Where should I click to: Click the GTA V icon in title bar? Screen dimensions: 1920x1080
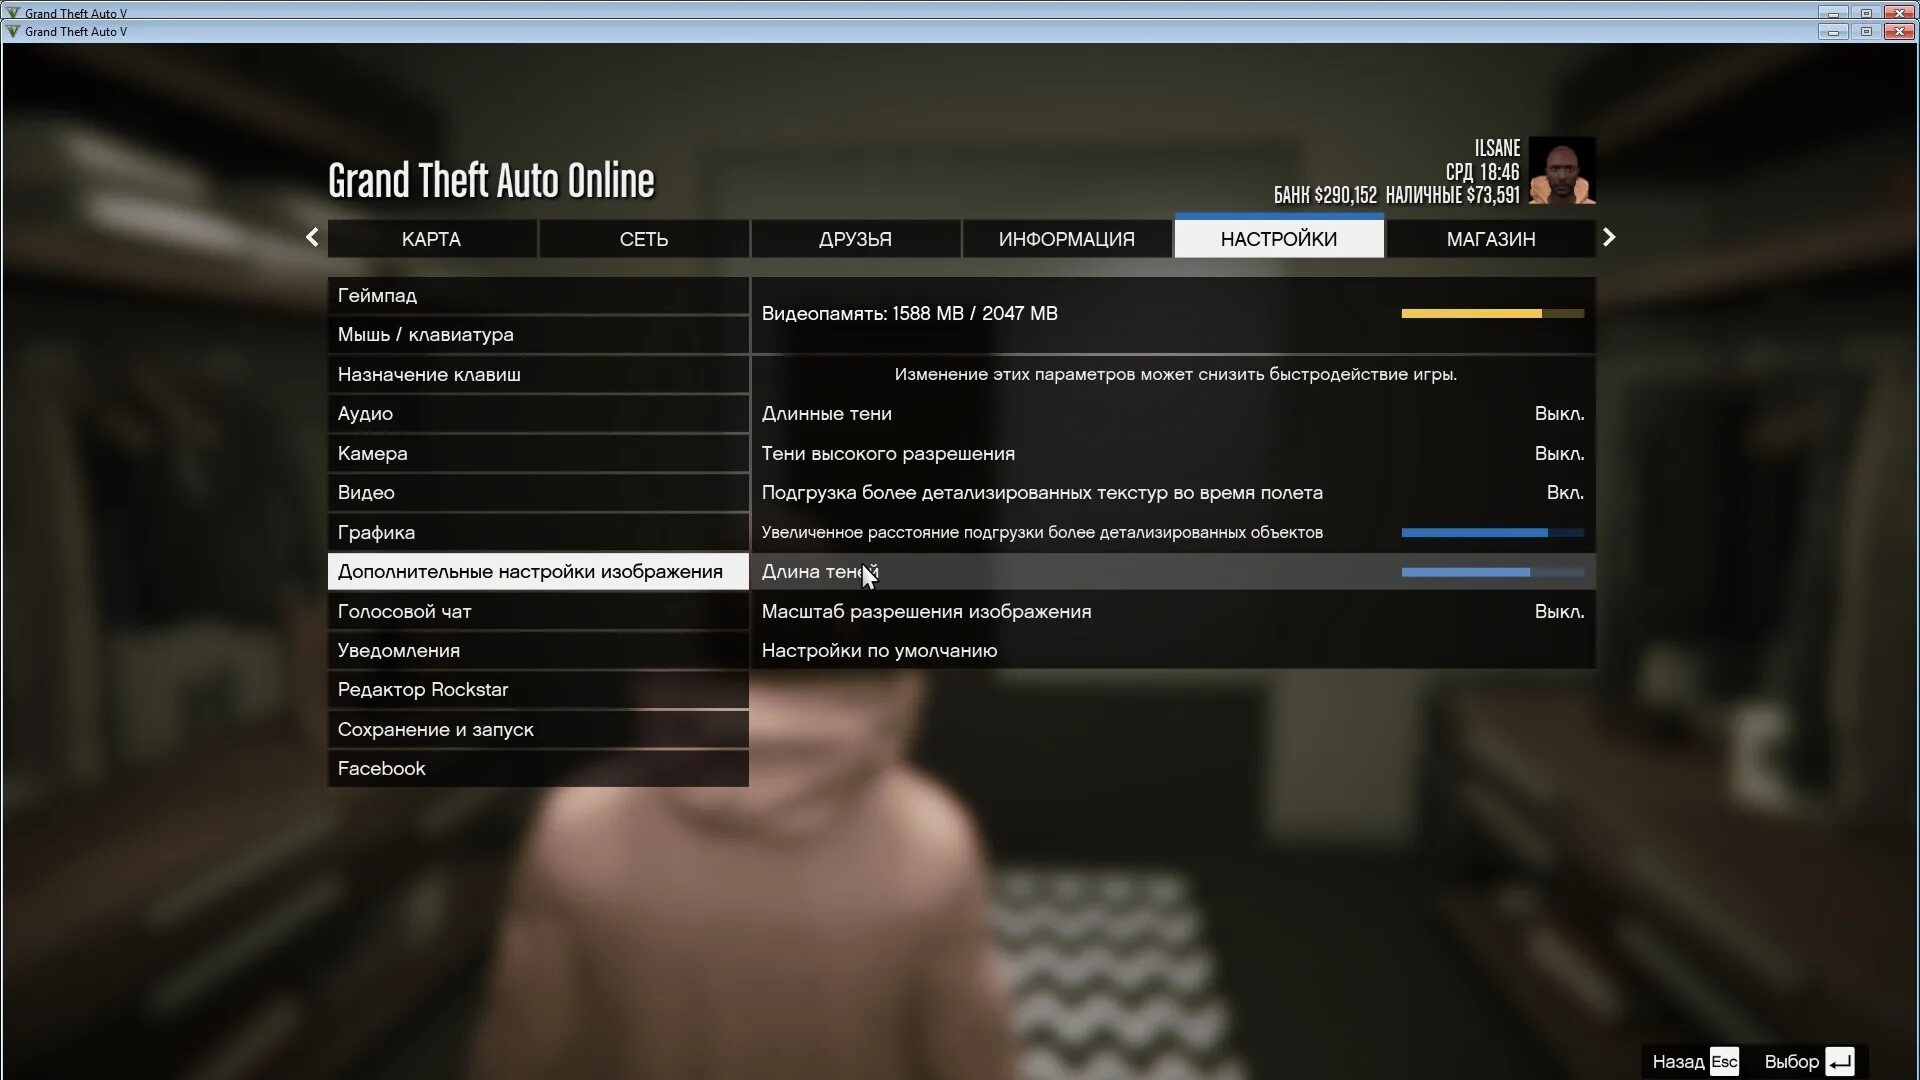pos(13,13)
